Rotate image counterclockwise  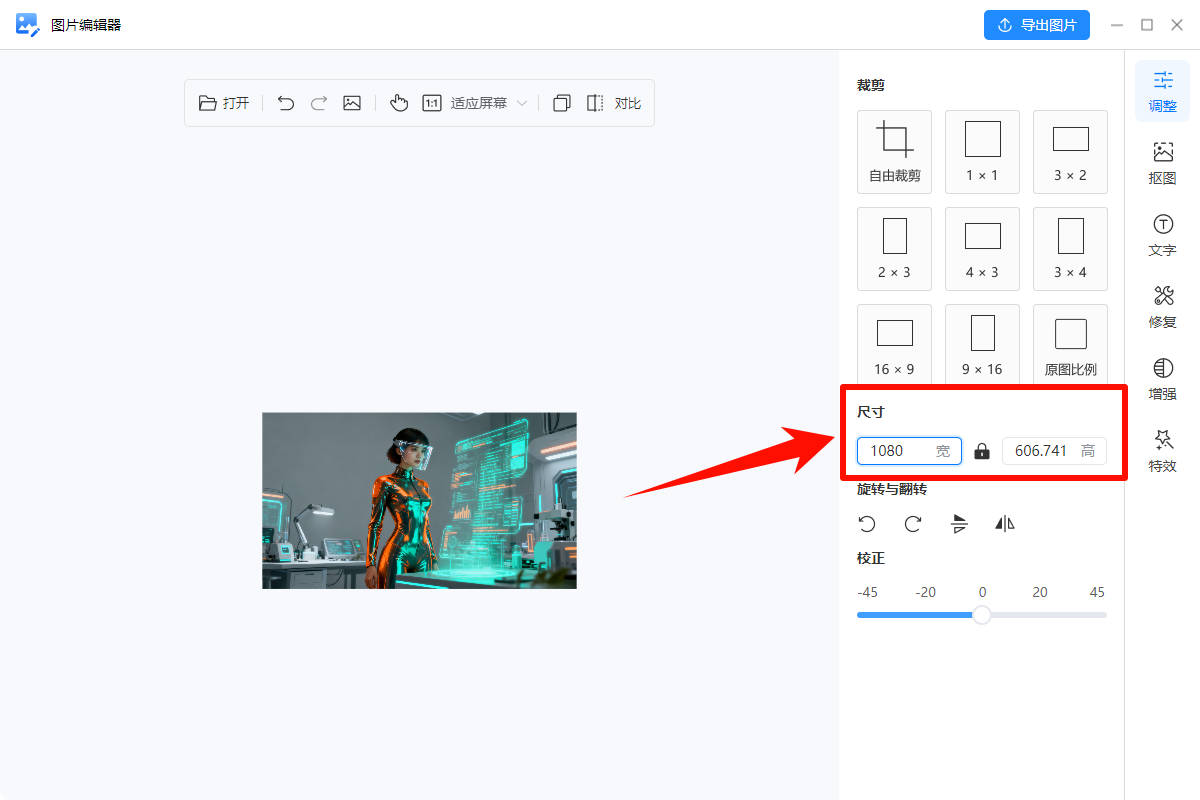tap(867, 524)
